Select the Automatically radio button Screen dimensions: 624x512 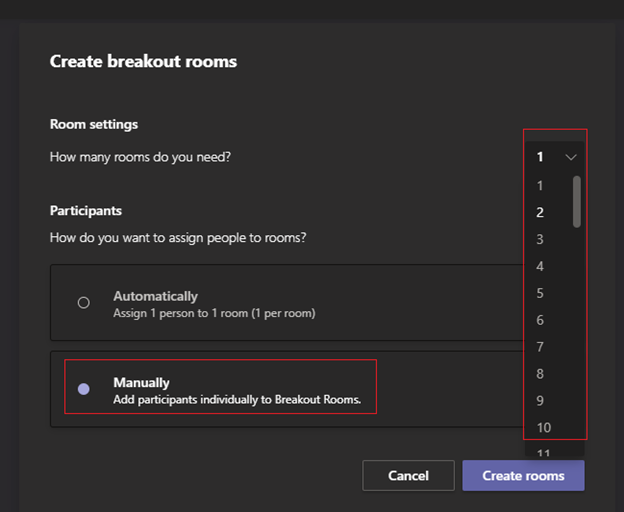click(x=84, y=303)
